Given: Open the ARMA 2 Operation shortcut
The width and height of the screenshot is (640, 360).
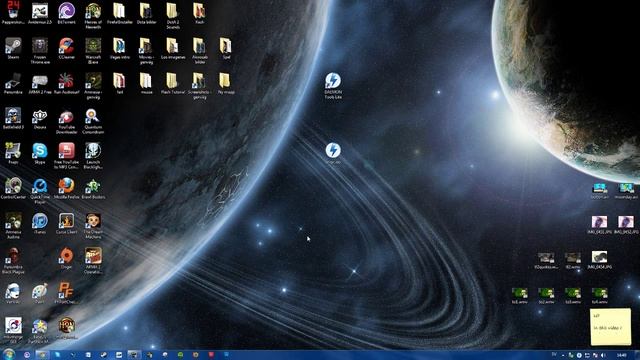Looking at the screenshot, I should coord(93,261).
